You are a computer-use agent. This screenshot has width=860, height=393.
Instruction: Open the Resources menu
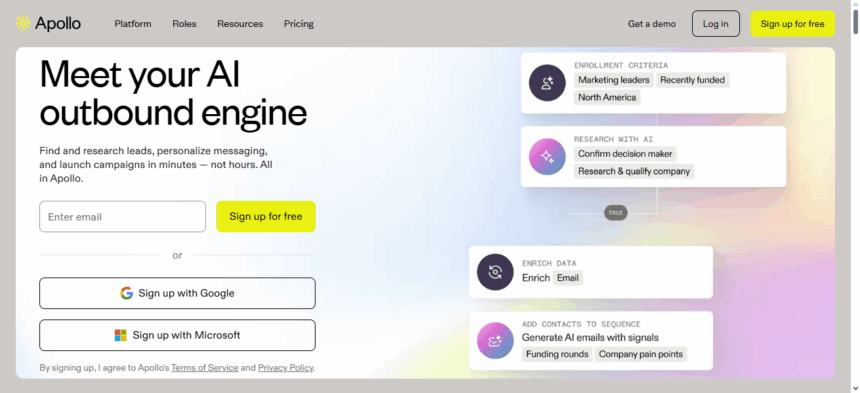[240, 24]
